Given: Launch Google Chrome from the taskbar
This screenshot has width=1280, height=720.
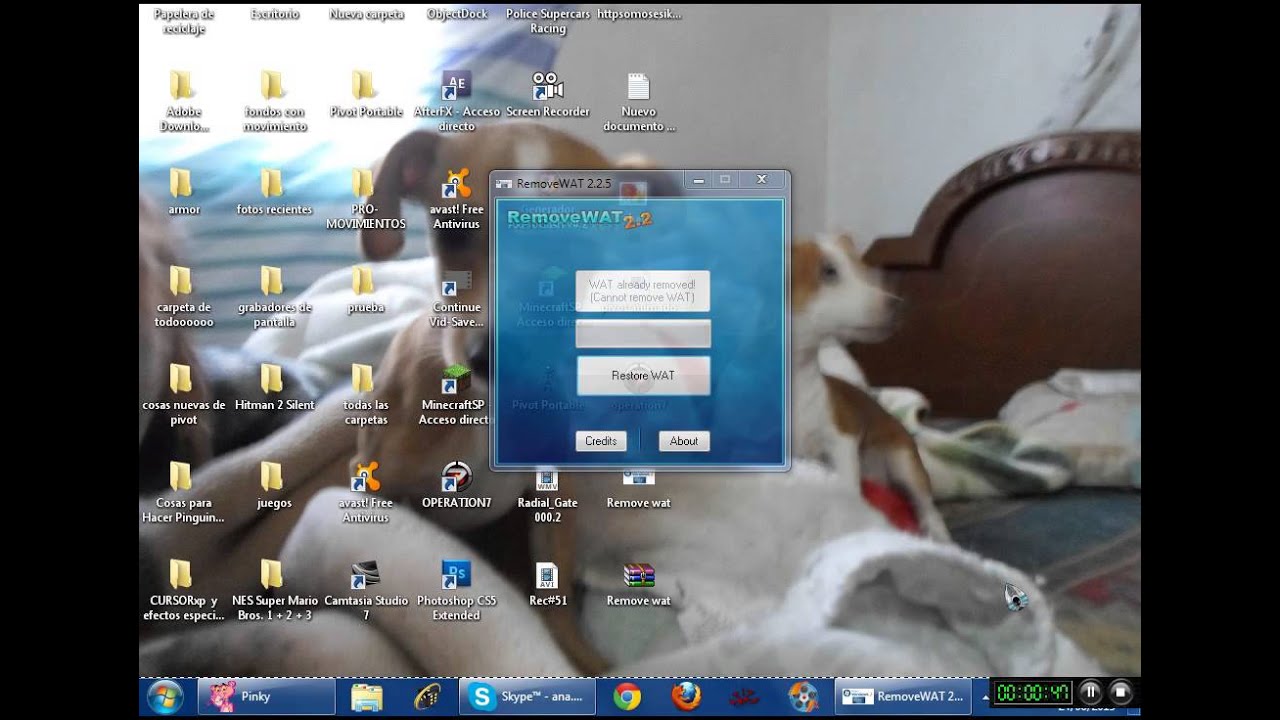Looking at the screenshot, I should (x=627, y=697).
